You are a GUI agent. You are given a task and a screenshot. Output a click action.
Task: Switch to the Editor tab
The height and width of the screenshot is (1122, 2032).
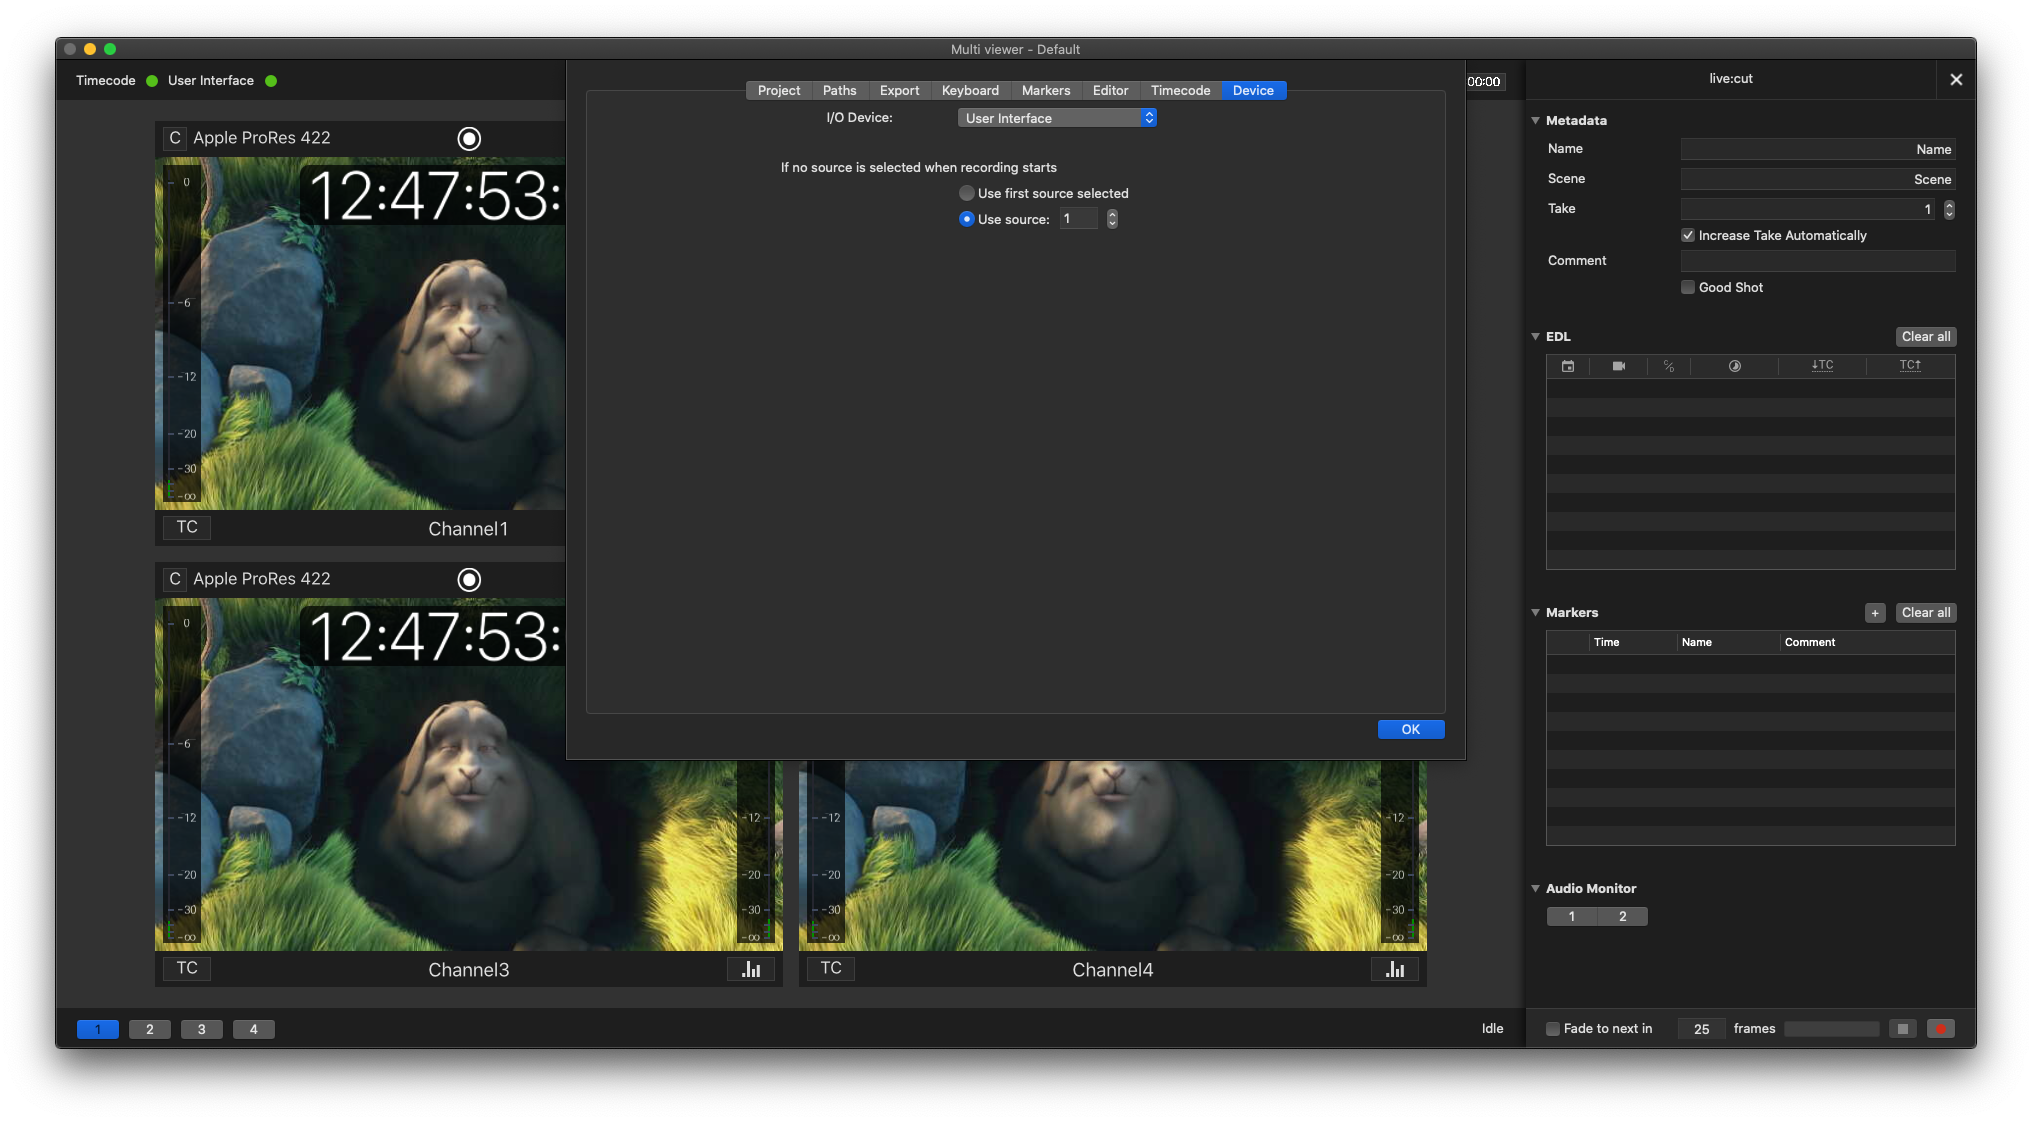tap(1111, 91)
